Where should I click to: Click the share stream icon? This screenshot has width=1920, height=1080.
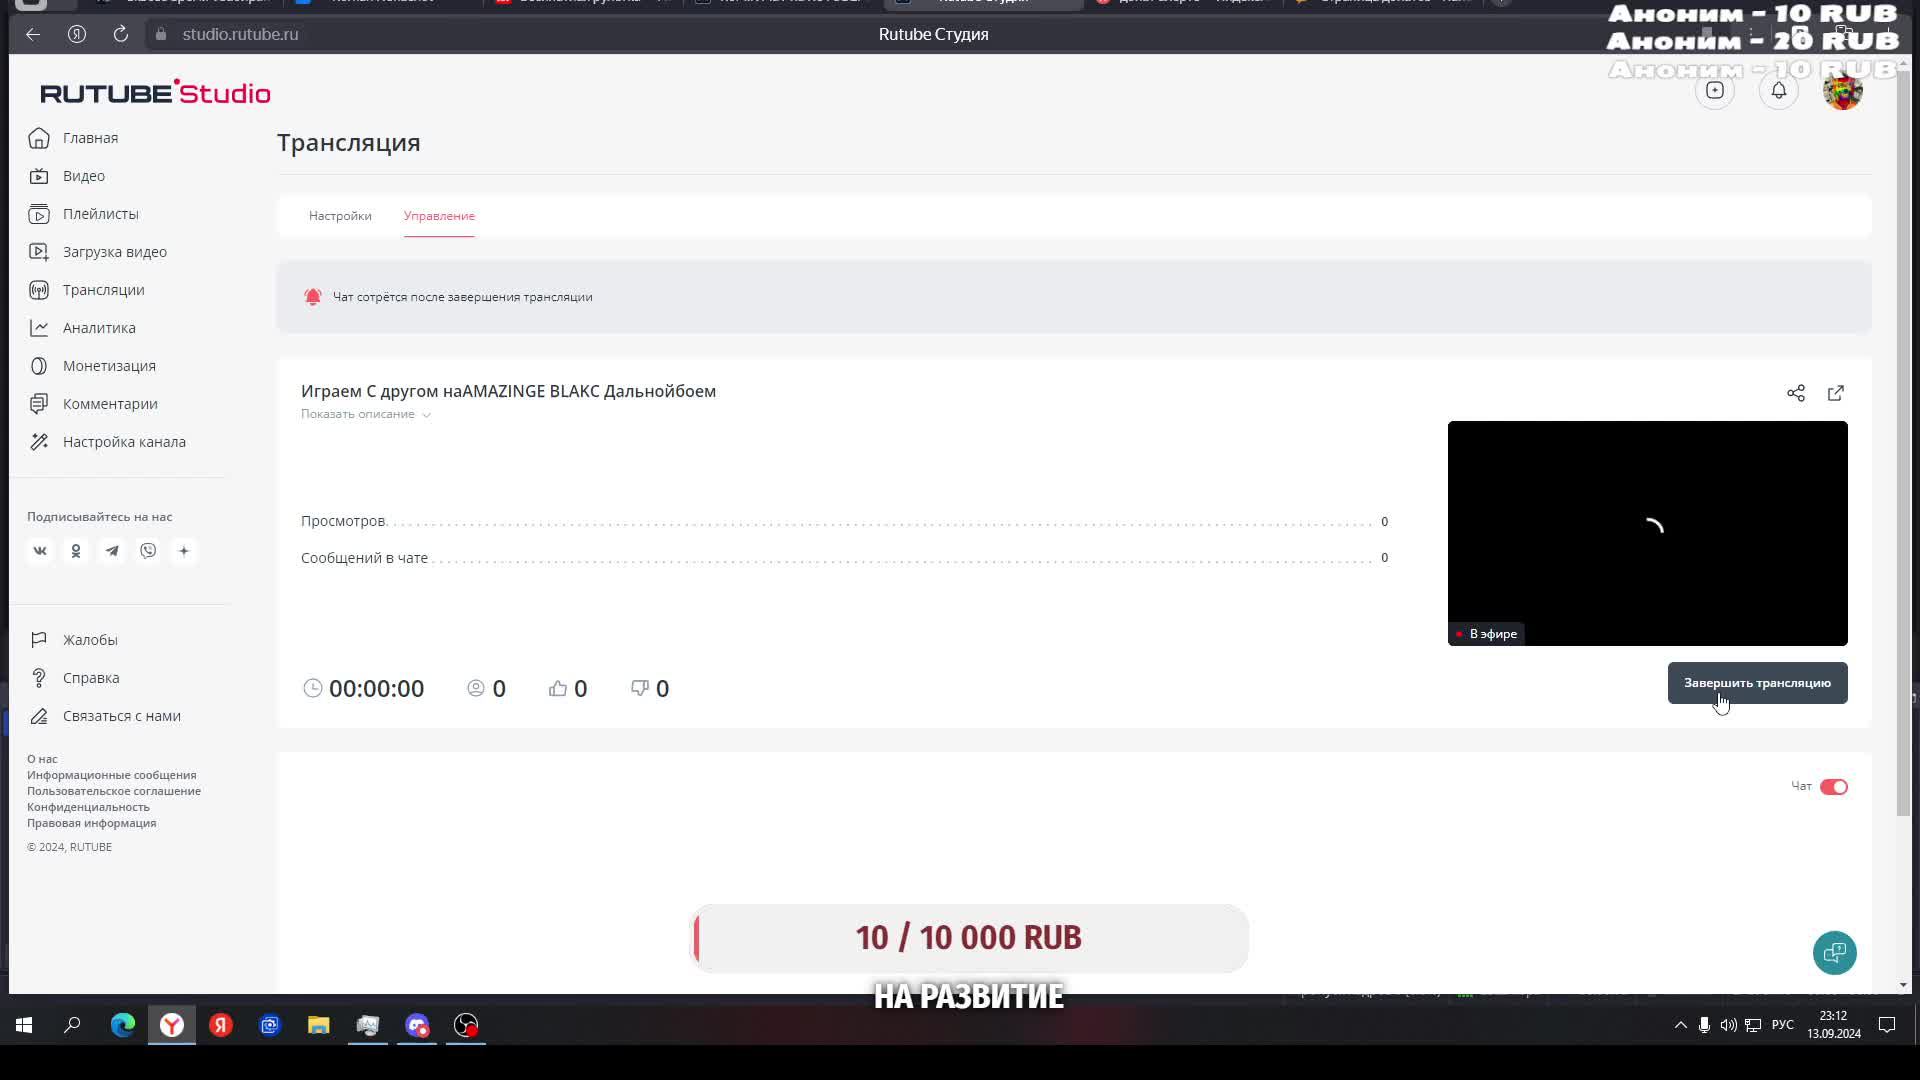(1796, 393)
